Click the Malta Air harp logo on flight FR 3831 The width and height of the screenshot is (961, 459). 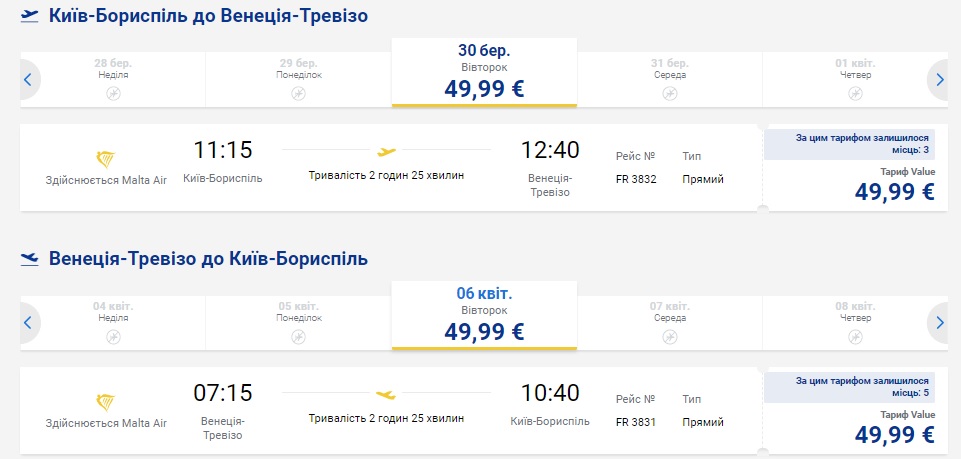click(x=105, y=402)
